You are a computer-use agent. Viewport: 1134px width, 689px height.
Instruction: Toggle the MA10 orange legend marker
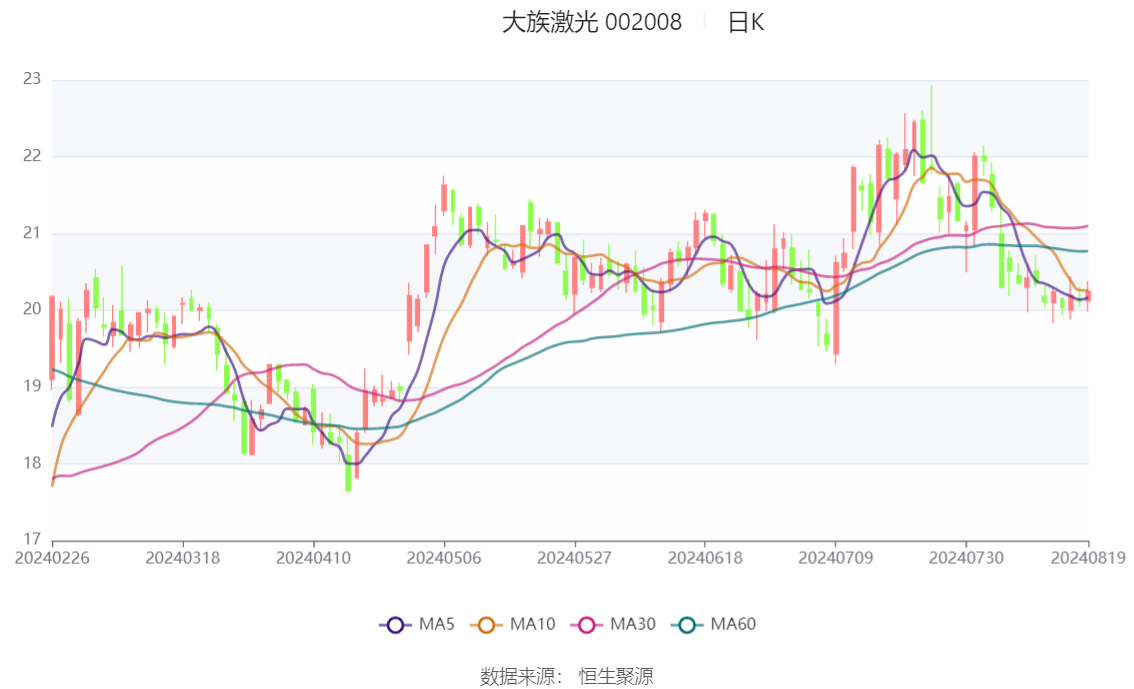(486, 625)
